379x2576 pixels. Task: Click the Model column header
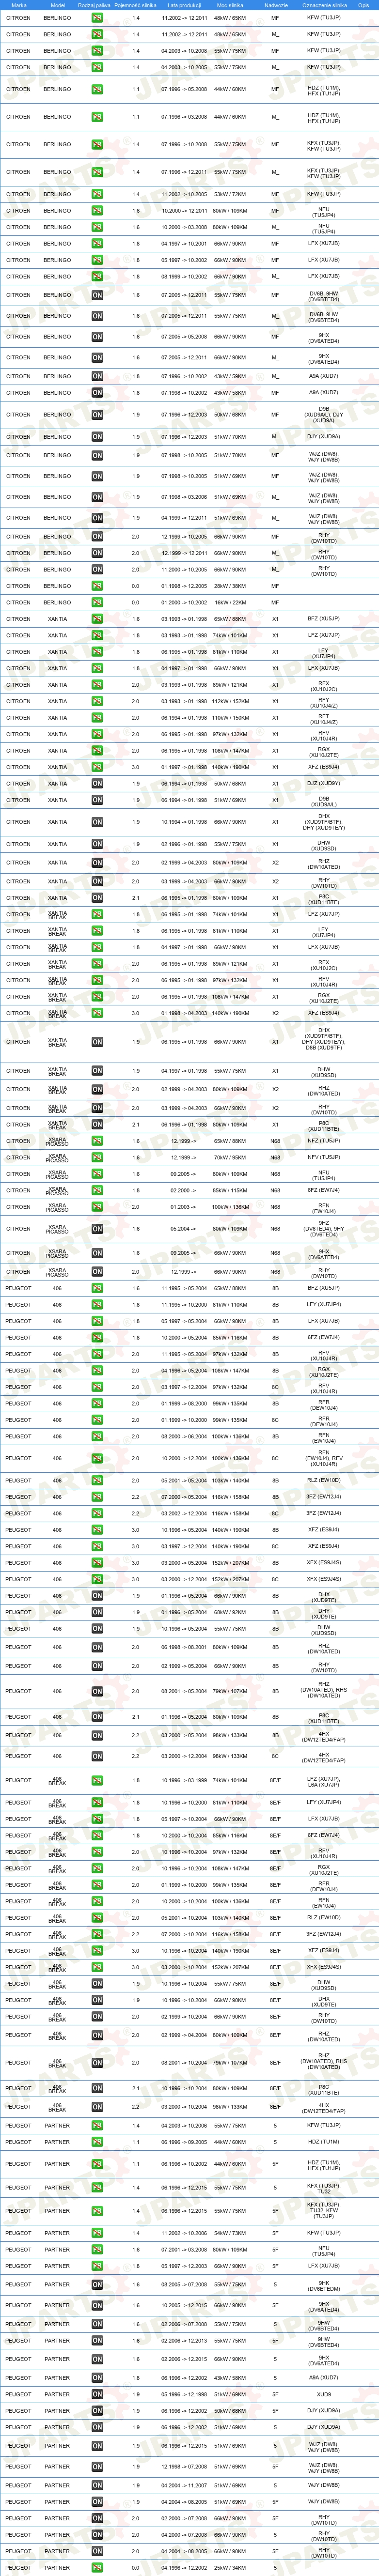pyautogui.click(x=57, y=5)
